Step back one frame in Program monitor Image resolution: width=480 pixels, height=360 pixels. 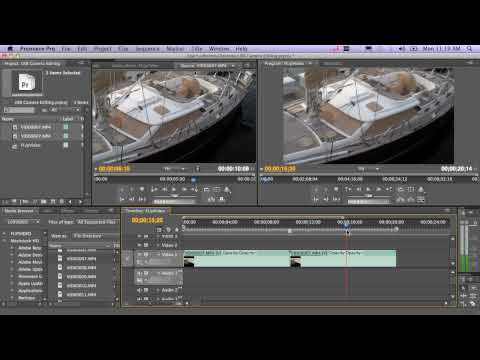359,189
